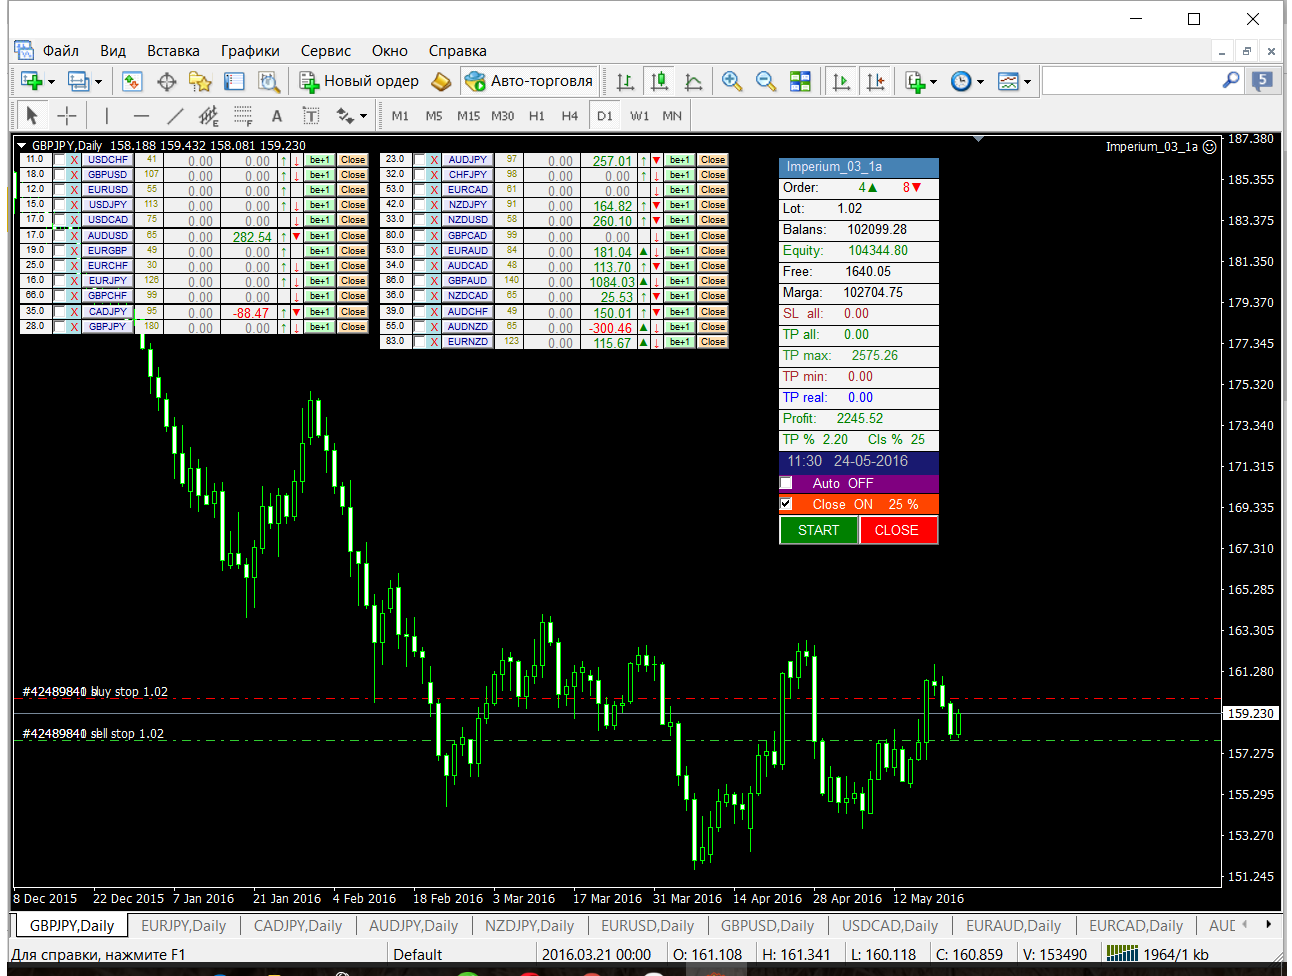This screenshot has width=1292, height=976.
Task: Tick the checkbox in GBPAUD row
Action: pyautogui.click(x=420, y=281)
